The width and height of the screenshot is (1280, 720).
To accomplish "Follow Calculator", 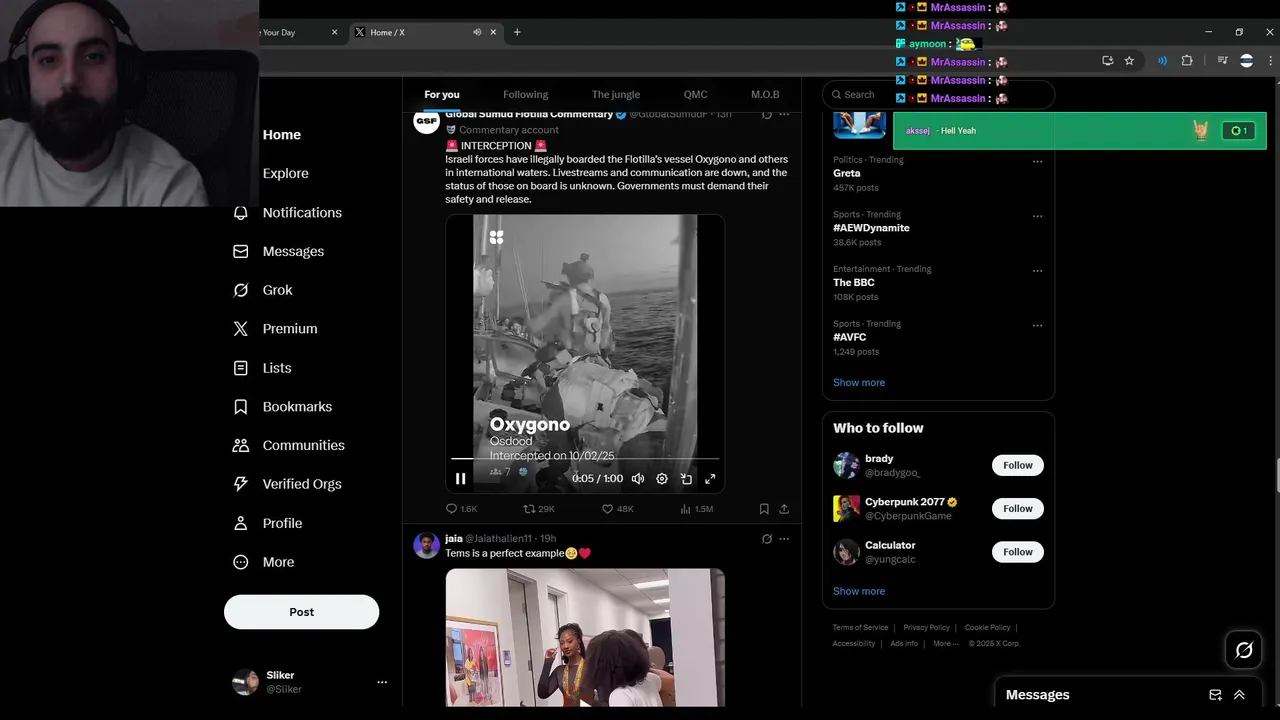I will [x=1018, y=552].
